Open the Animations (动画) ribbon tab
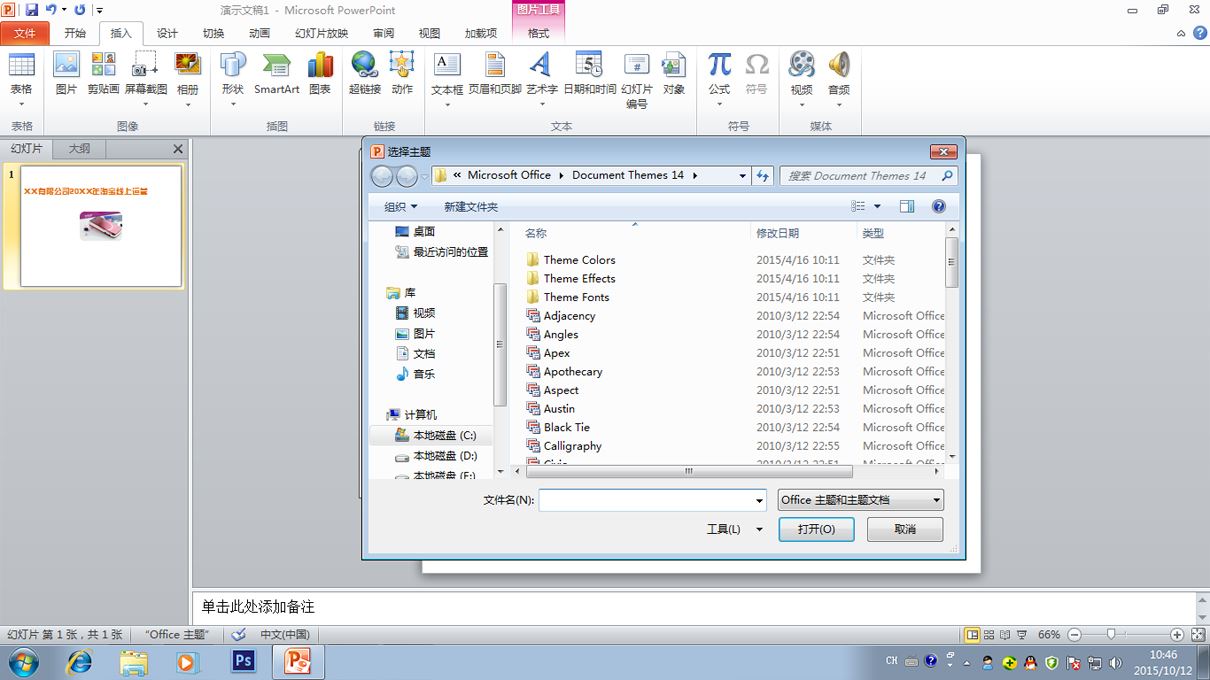The width and height of the screenshot is (1210, 680). [259, 33]
